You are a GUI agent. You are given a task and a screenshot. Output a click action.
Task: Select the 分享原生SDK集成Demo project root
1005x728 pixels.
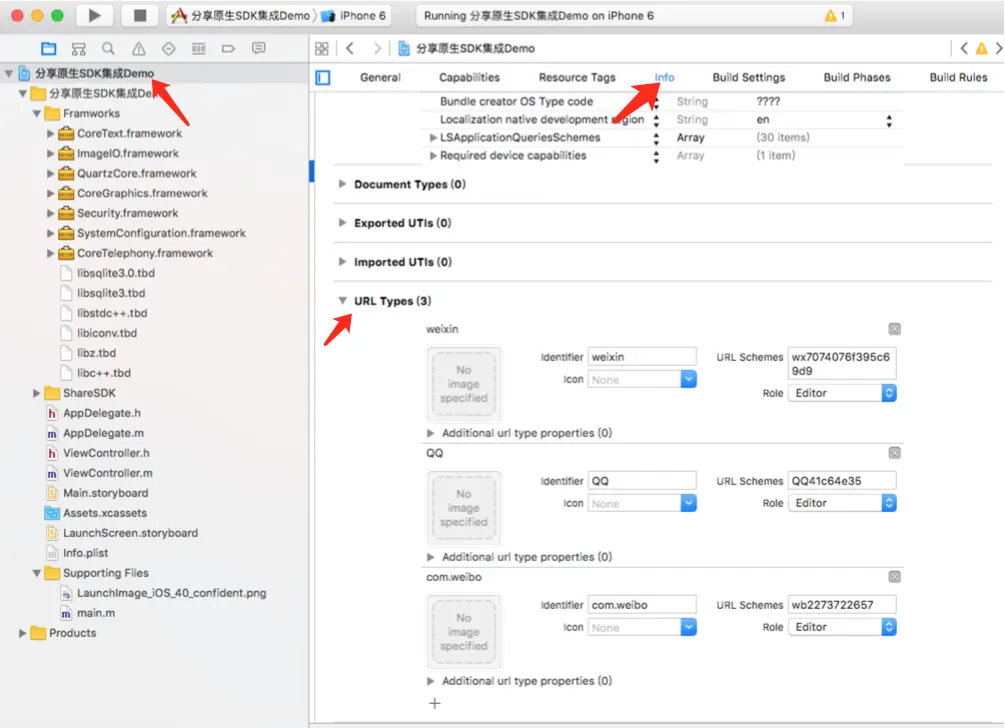tap(94, 73)
